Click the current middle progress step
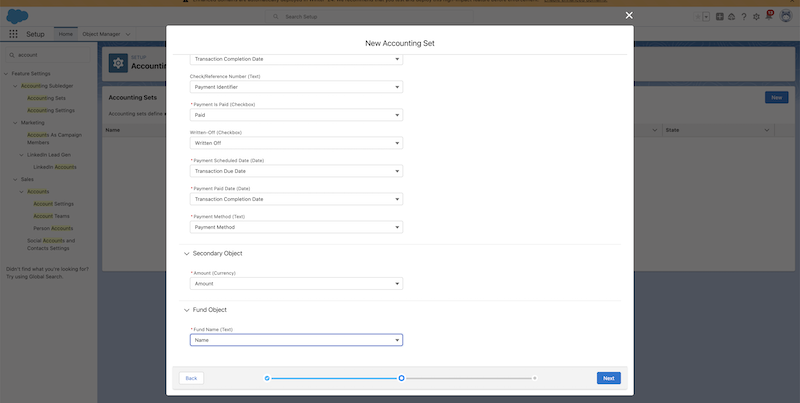This screenshot has width=800, height=403. [x=402, y=378]
